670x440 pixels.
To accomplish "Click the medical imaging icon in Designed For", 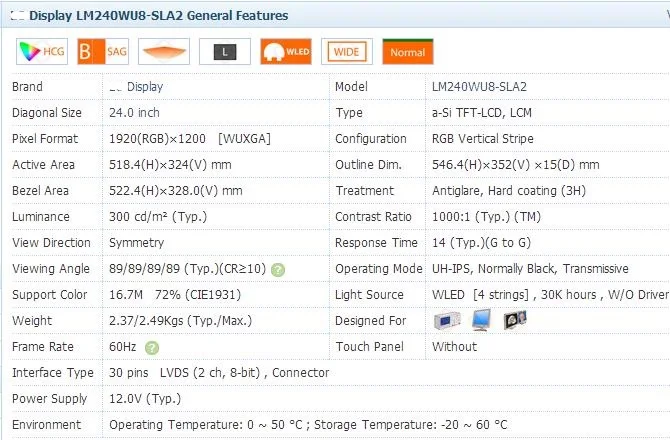I will [x=515, y=320].
